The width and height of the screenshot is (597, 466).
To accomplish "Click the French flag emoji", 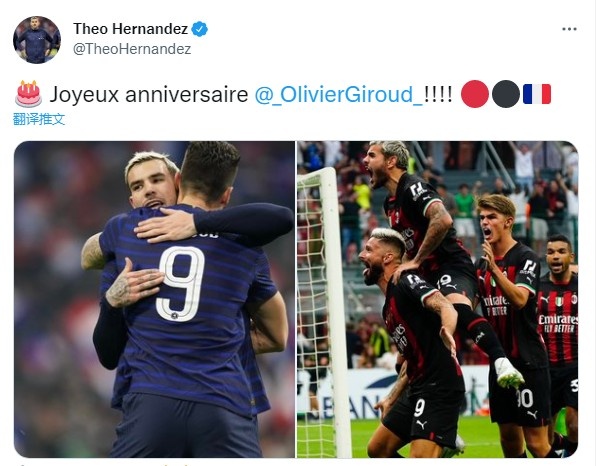I will [x=537, y=94].
